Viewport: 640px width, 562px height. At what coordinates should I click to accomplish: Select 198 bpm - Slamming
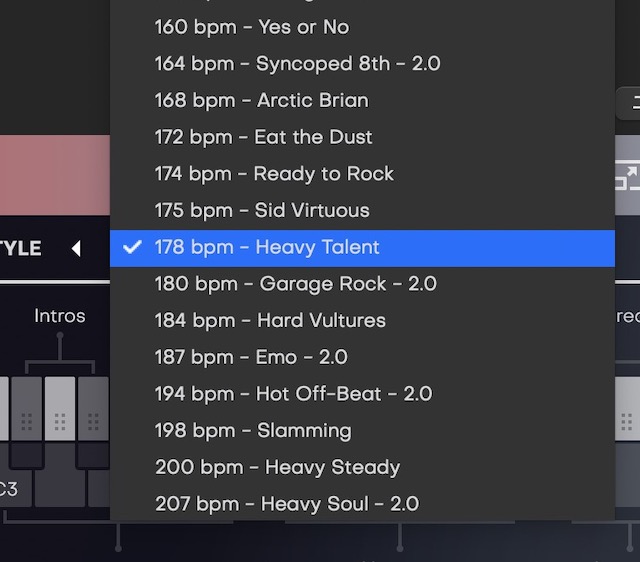click(253, 431)
